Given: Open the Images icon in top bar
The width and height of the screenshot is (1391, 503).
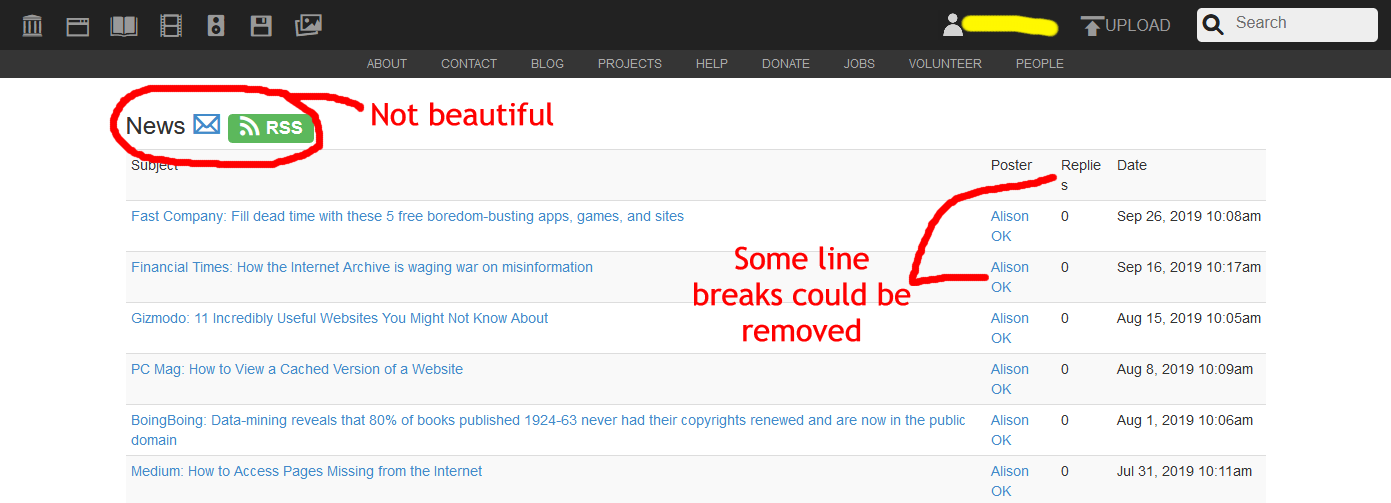Looking at the screenshot, I should point(308,26).
